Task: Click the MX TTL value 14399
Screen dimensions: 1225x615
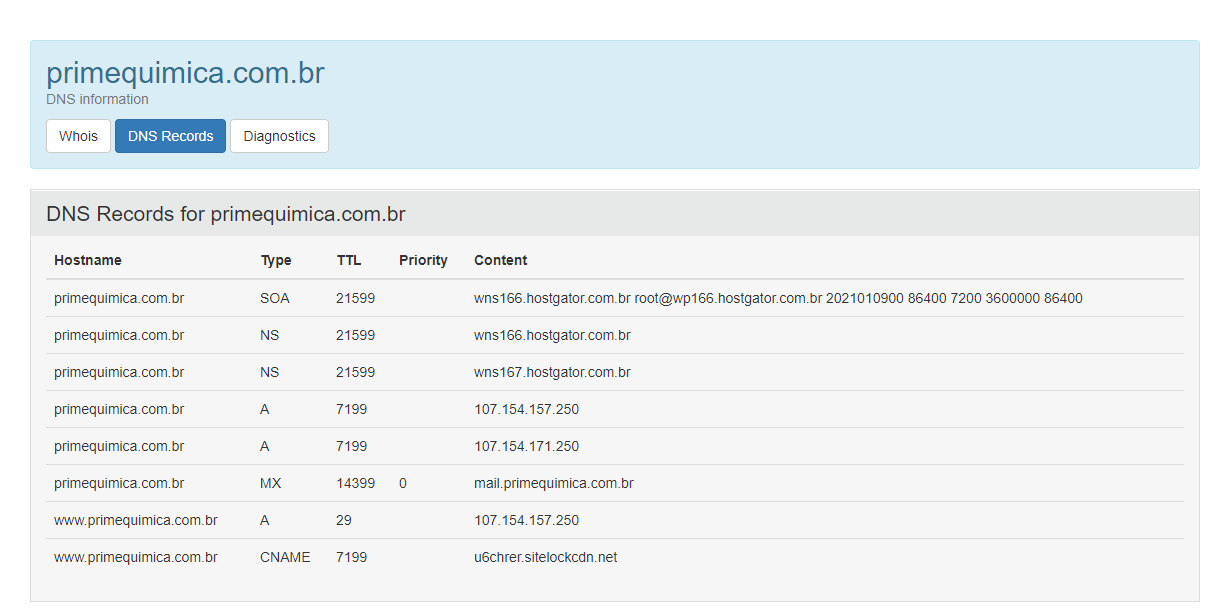Action: coord(355,483)
